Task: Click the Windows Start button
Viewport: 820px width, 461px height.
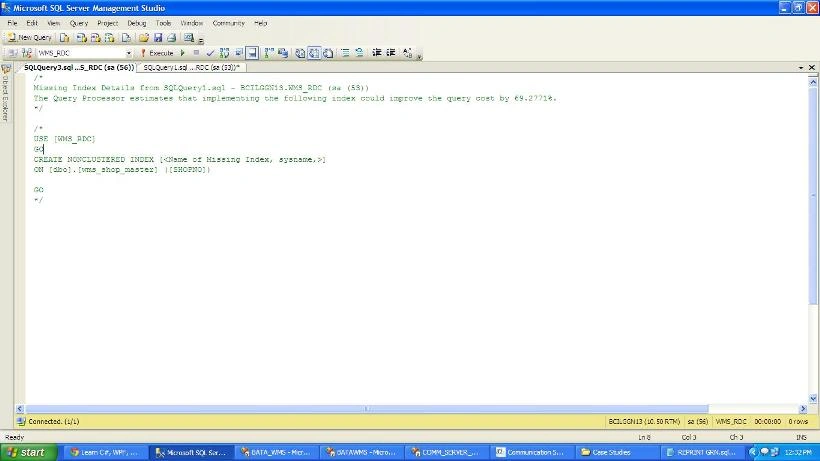Action: 28,452
